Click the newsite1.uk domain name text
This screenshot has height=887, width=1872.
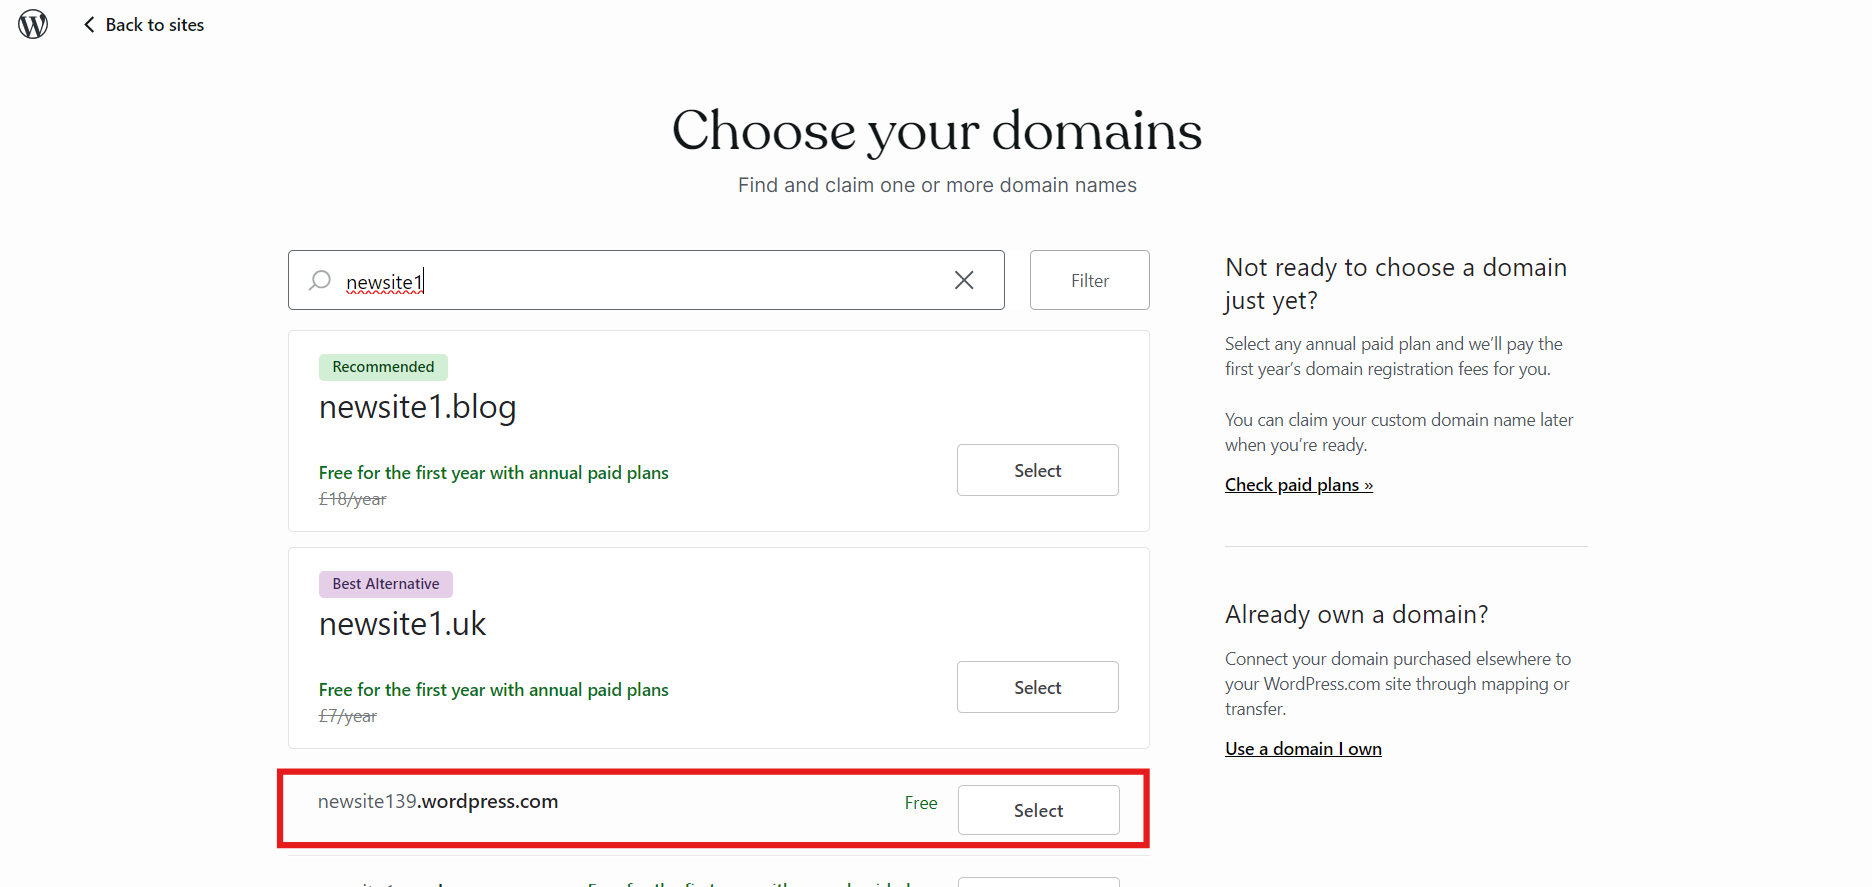point(402,624)
